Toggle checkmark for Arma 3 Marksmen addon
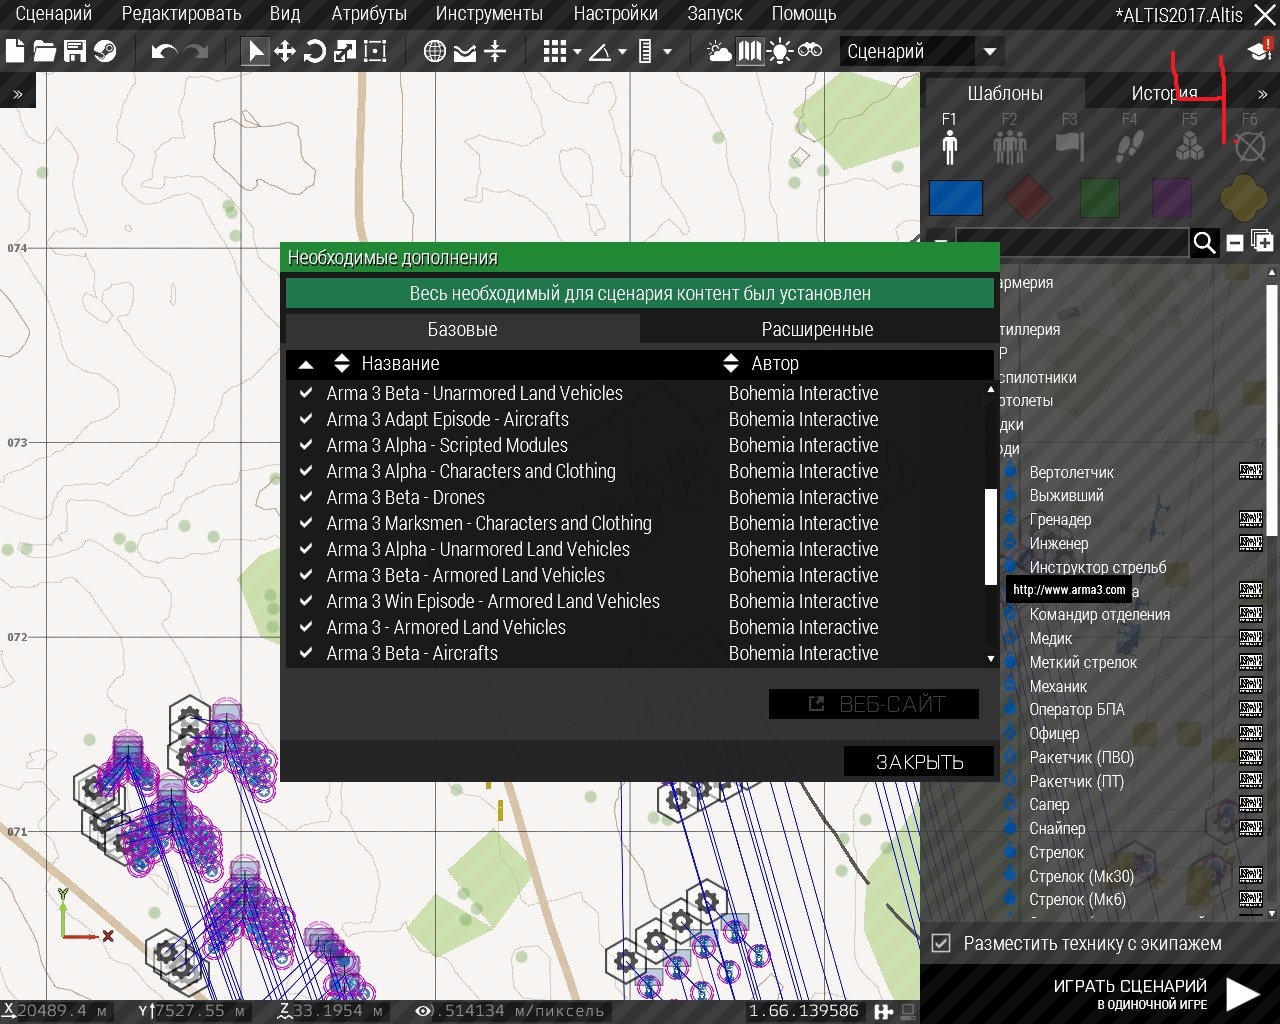 click(x=306, y=523)
